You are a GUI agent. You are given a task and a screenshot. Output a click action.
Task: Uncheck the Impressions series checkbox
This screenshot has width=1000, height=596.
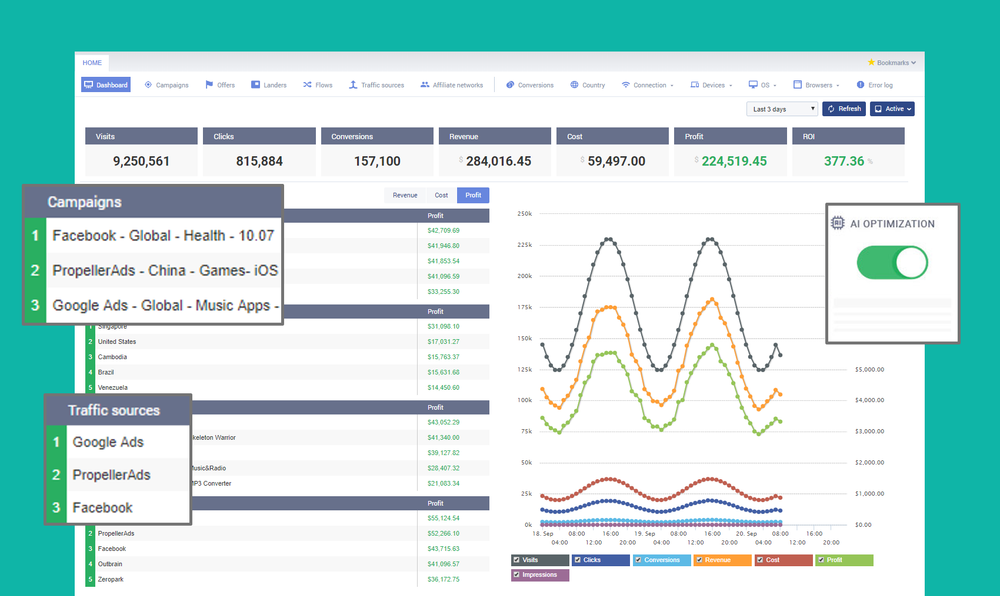pyautogui.click(x=517, y=574)
